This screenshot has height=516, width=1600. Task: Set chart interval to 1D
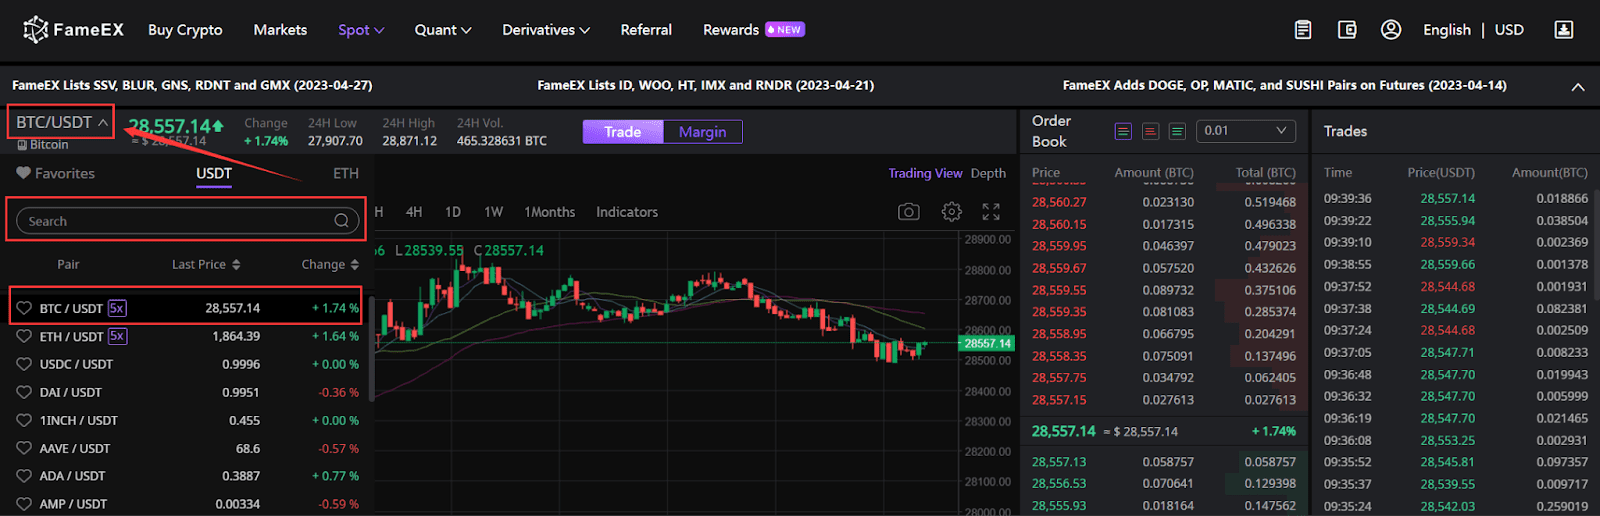pyautogui.click(x=453, y=212)
